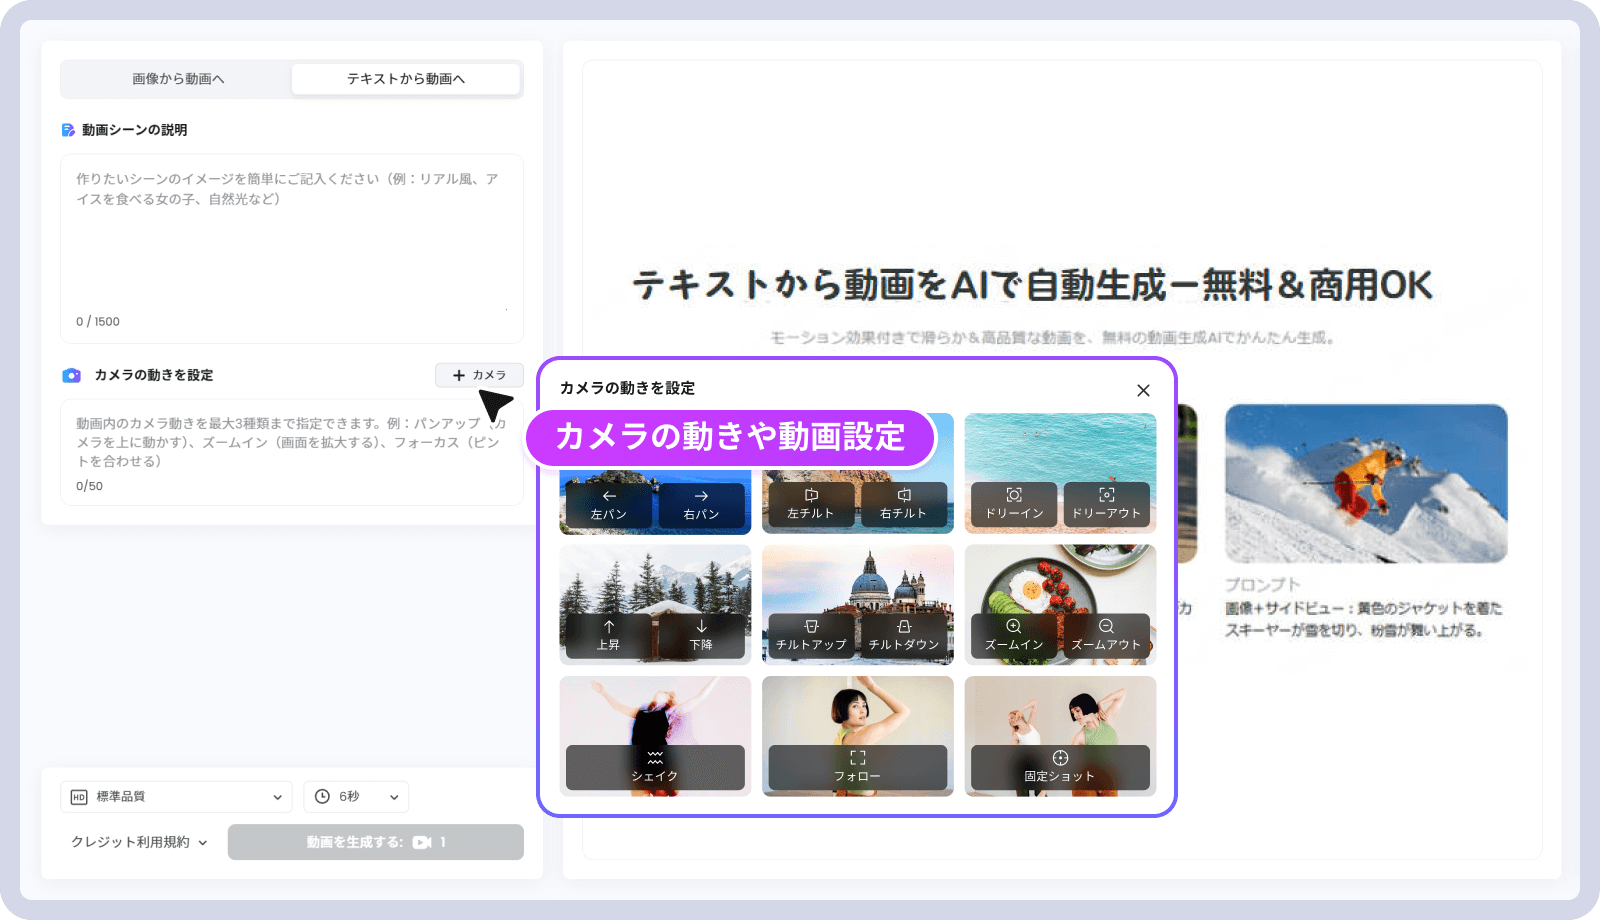Apply ズームイン camera movement
Image resolution: width=1600 pixels, height=920 pixels.
click(x=1014, y=636)
